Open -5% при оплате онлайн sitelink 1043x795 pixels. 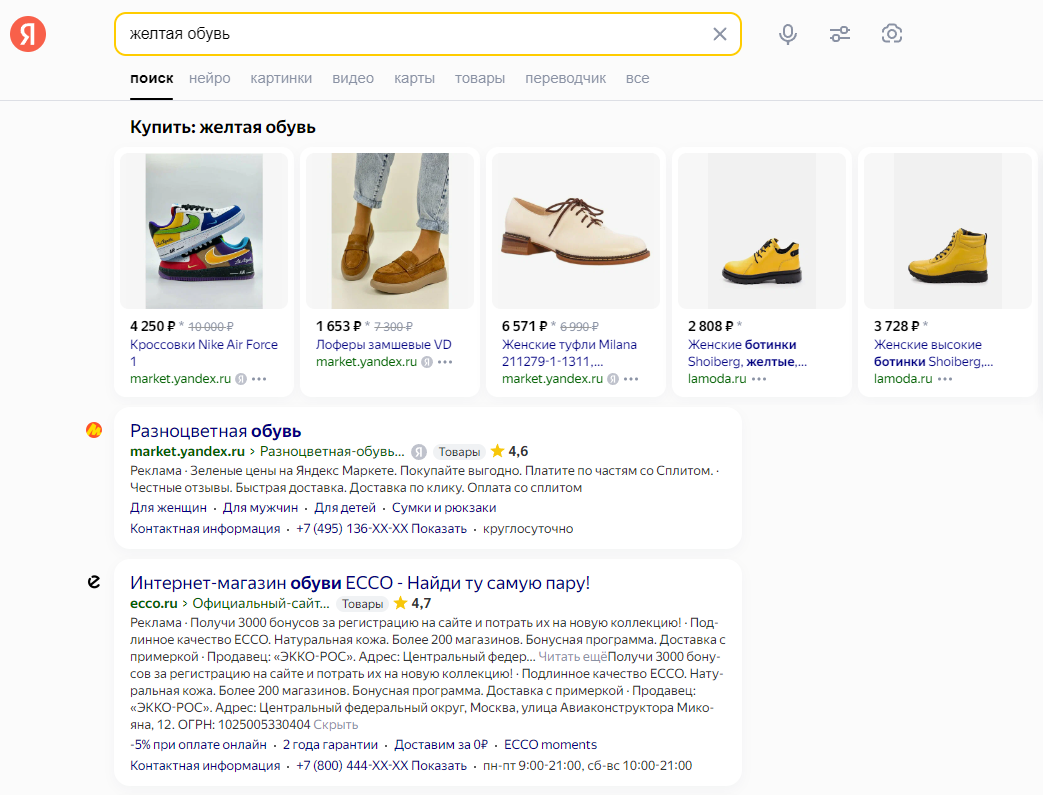(x=198, y=744)
